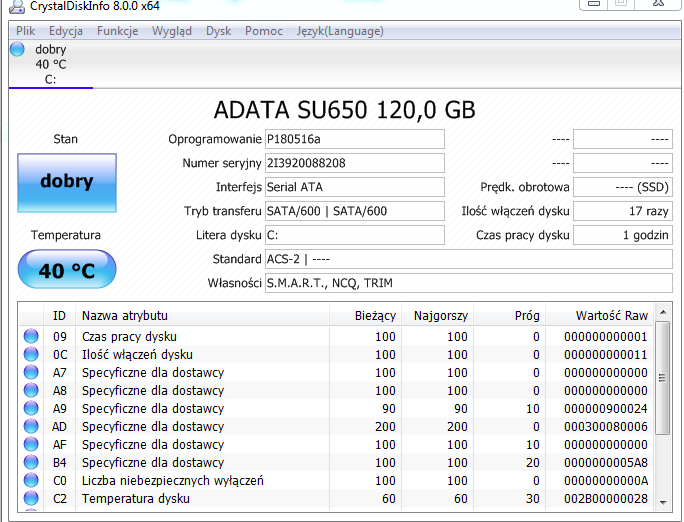684x522 pixels.
Task: Click the serial number field
Action: click(x=354, y=163)
